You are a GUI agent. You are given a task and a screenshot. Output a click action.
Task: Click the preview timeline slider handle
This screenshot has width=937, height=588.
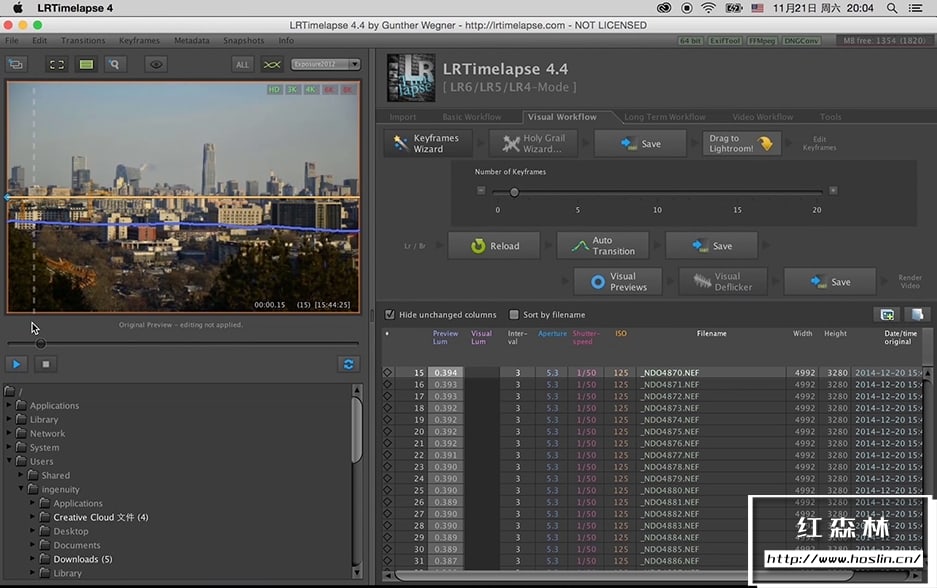coord(41,344)
